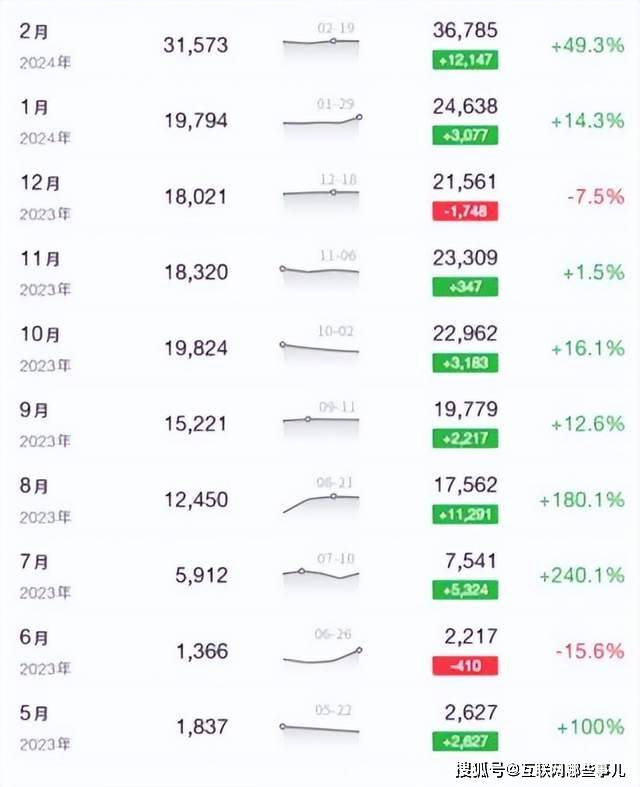Image resolution: width=640 pixels, height=787 pixels.
Task: Click the +100% growth percentage
Action: (591, 727)
